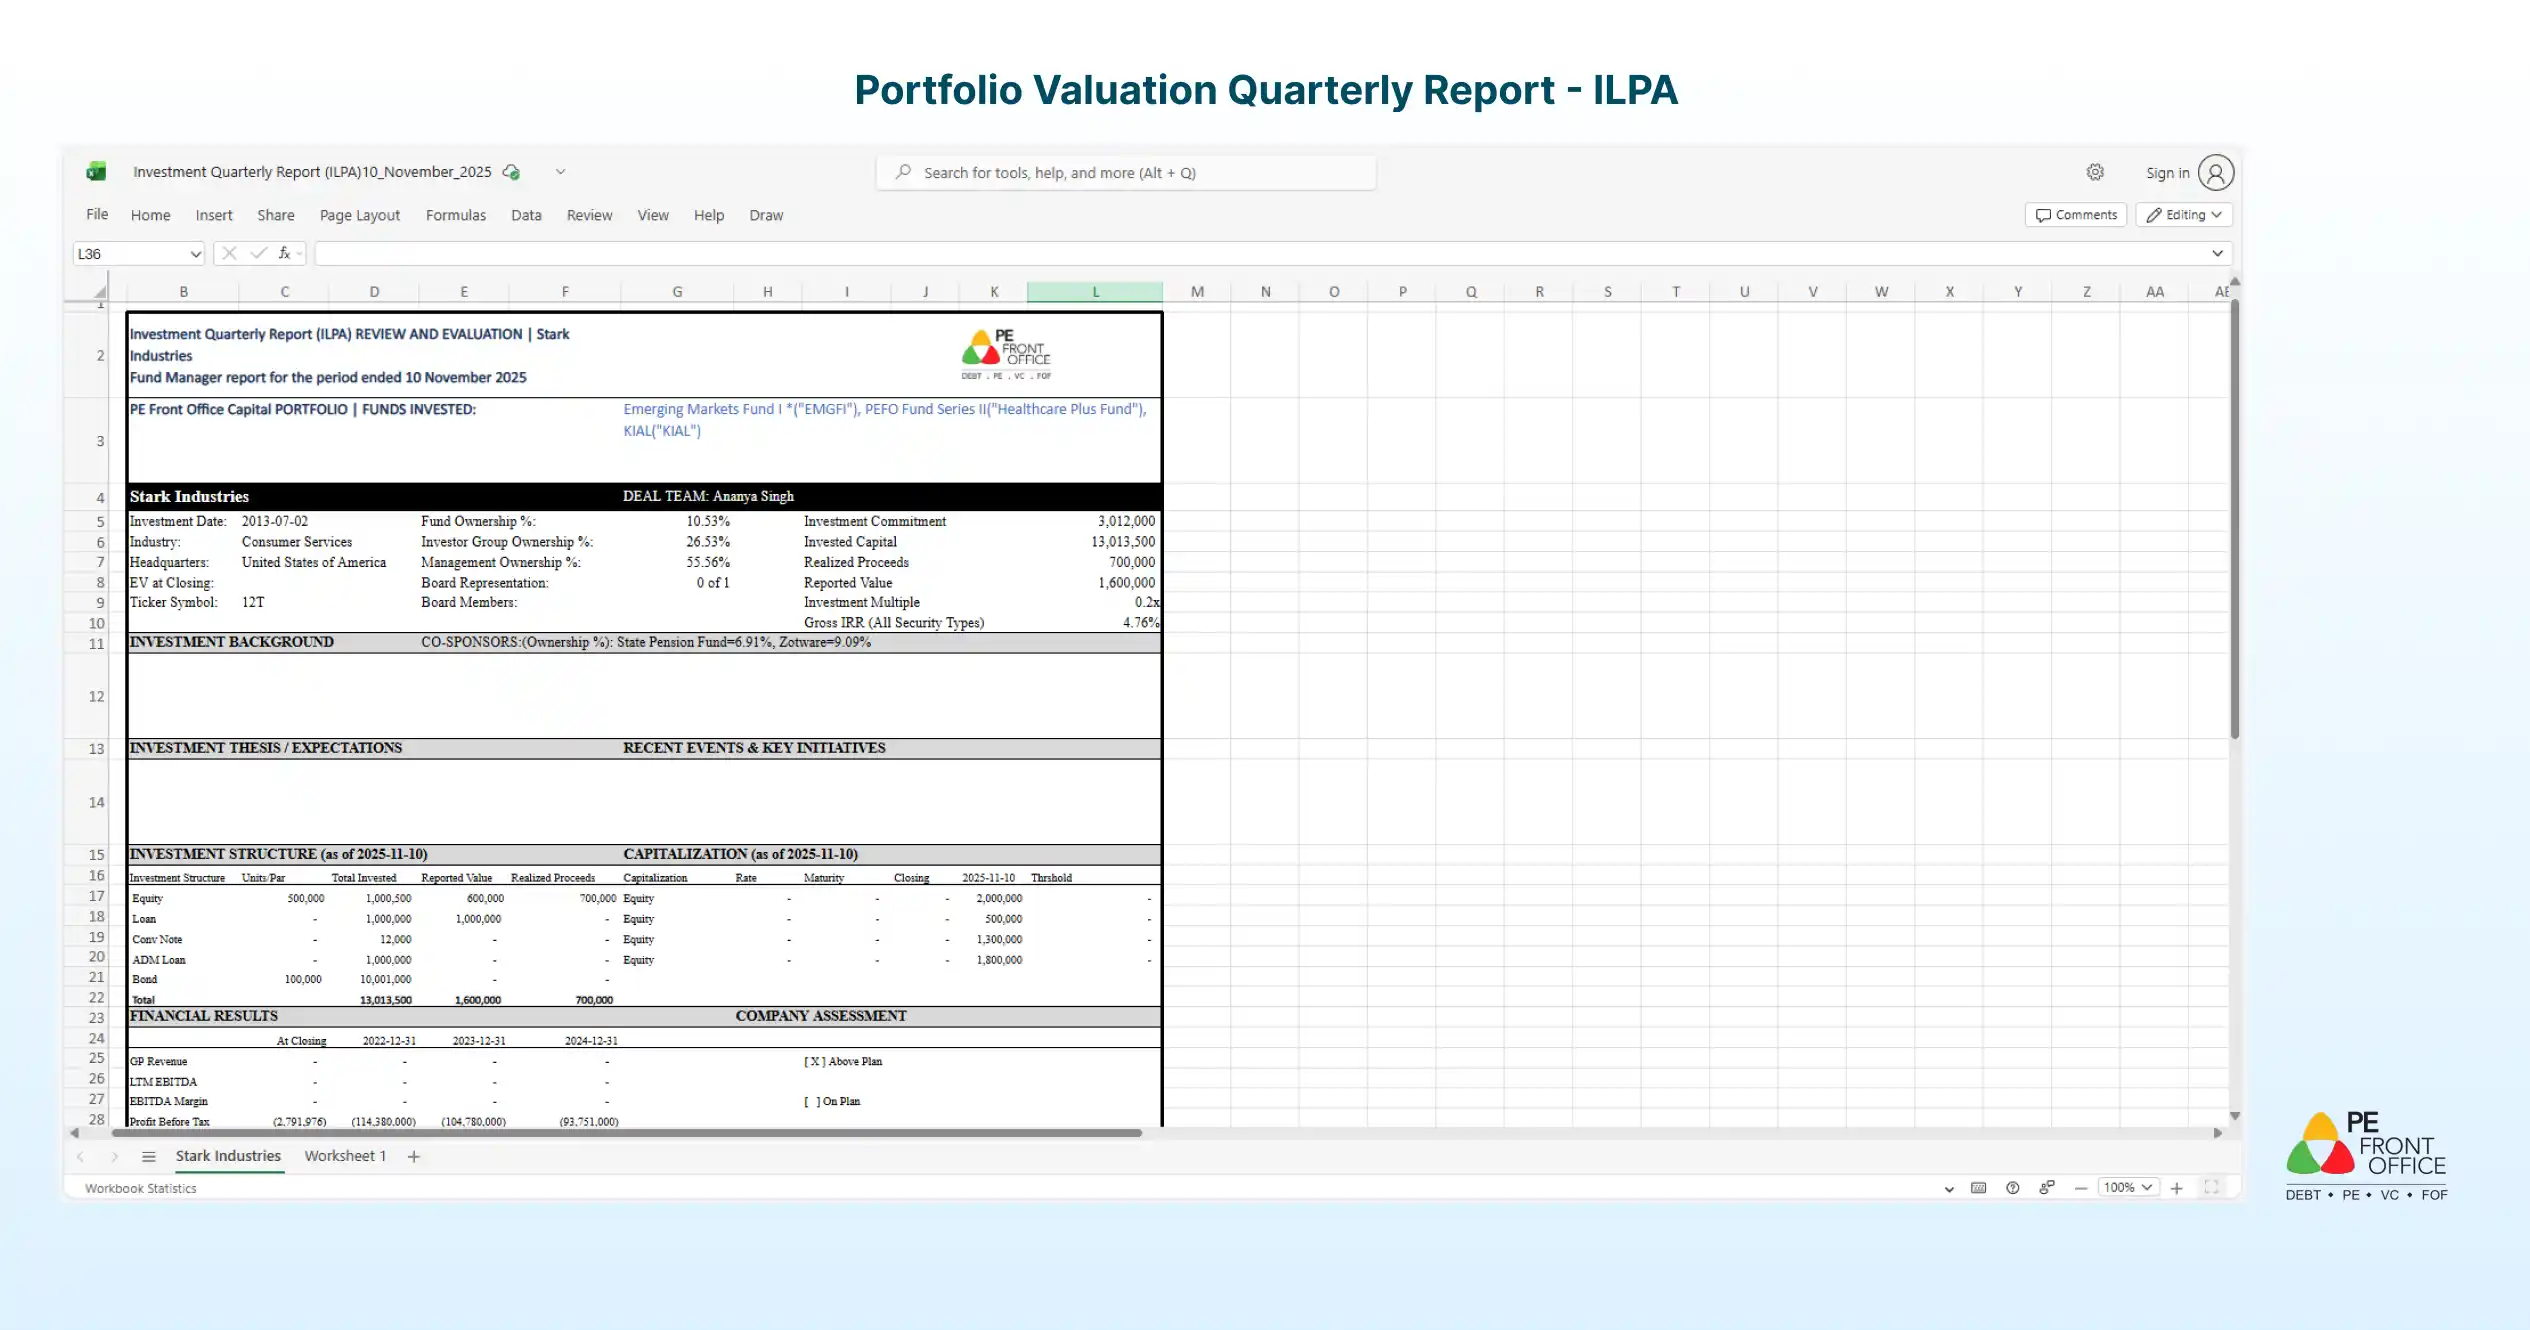Image resolution: width=2530 pixels, height=1330 pixels.
Task: Select the Stark Industries sheet tab
Action: [228, 1156]
